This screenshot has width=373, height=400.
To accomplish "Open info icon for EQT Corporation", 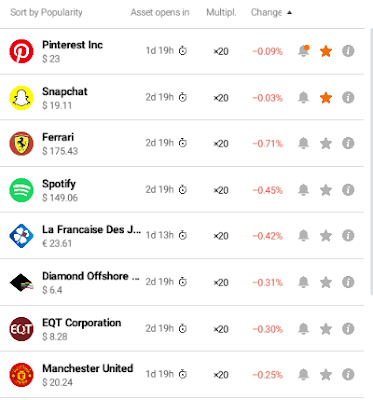I will click(348, 329).
